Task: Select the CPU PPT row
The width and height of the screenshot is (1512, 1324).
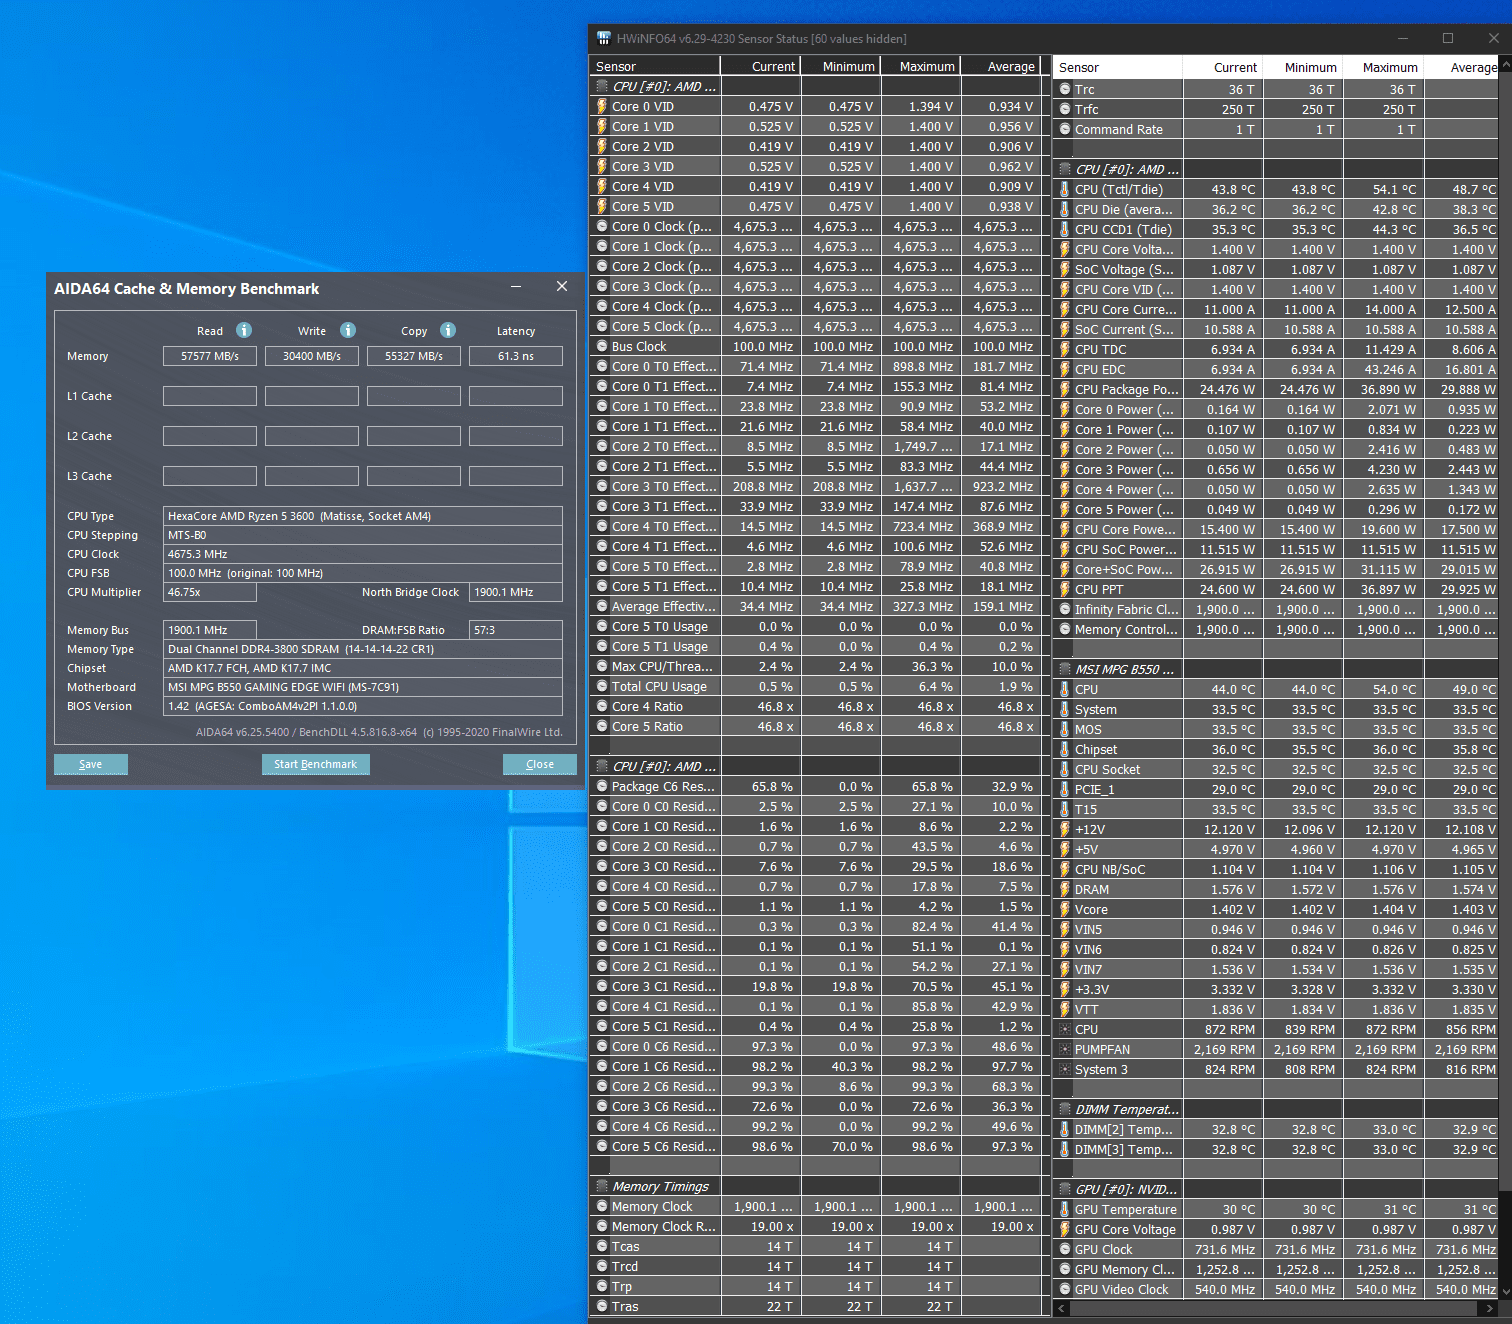Action: [1275, 589]
